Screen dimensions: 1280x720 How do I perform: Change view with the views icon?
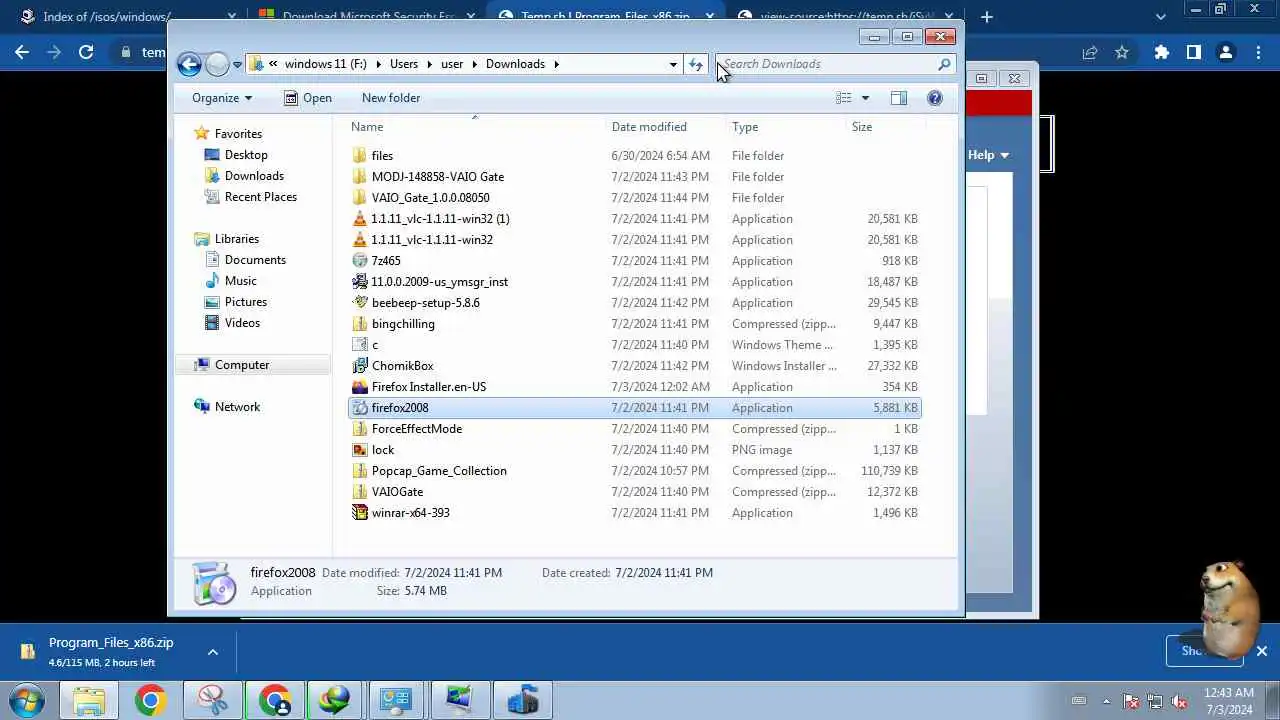click(844, 98)
